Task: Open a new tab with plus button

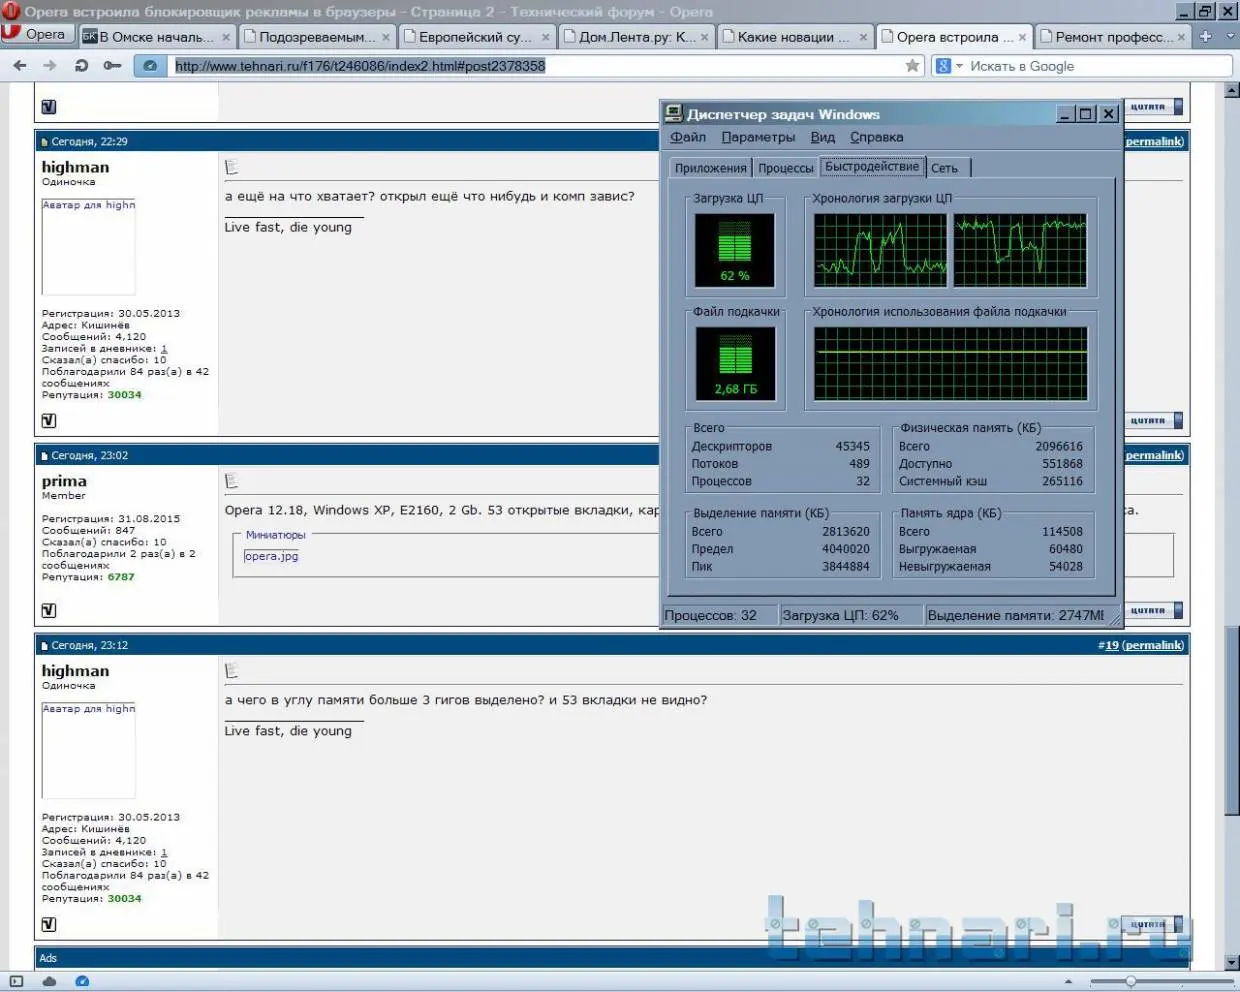Action: [x=1205, y=37]
